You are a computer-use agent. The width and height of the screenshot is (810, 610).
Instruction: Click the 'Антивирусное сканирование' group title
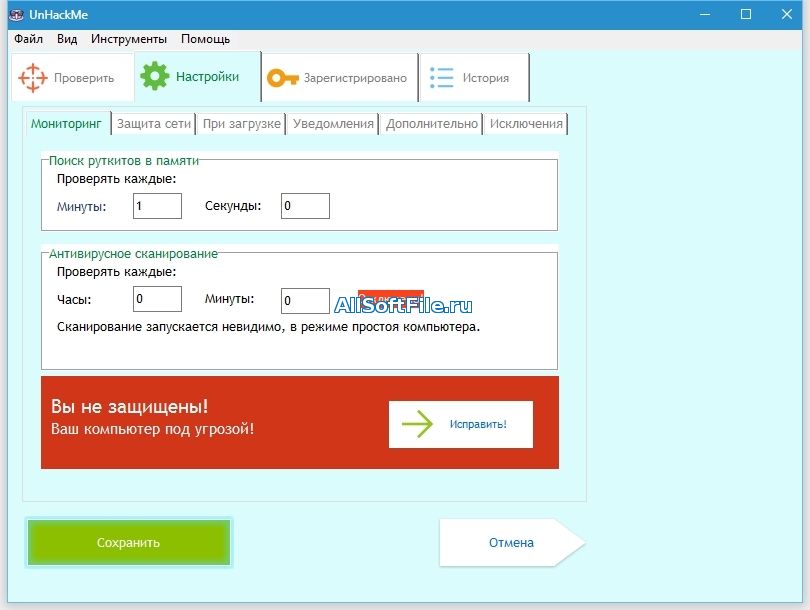tap(133, 254)
